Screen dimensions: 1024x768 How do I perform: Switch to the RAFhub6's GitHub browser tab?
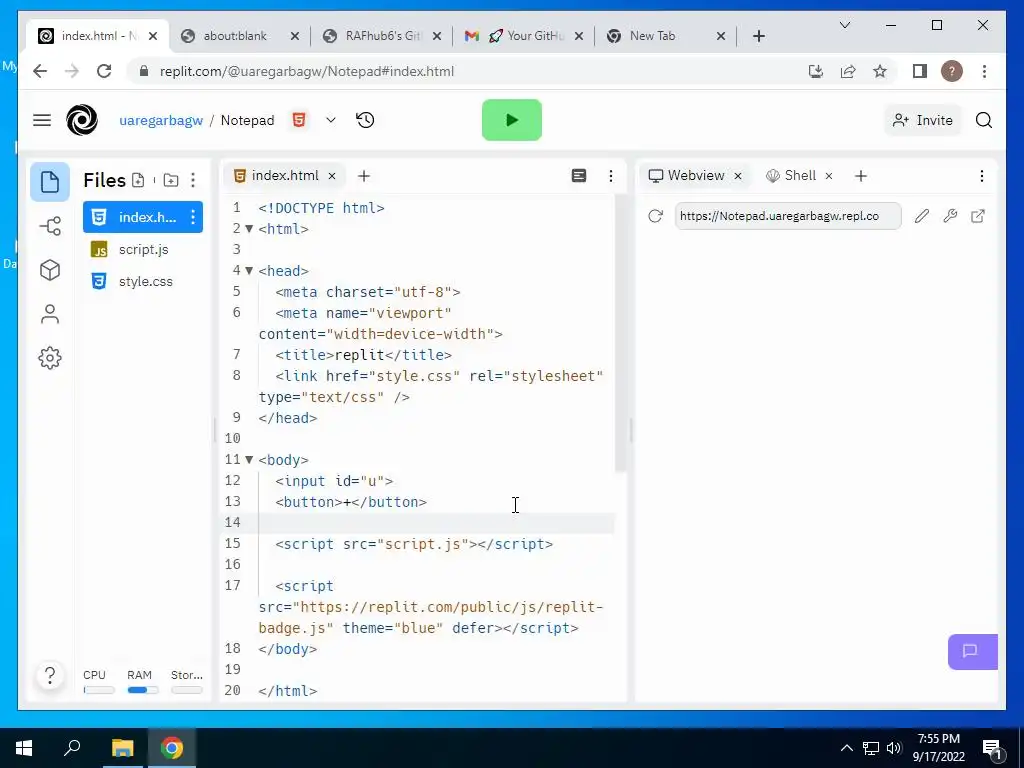(383, 36)
